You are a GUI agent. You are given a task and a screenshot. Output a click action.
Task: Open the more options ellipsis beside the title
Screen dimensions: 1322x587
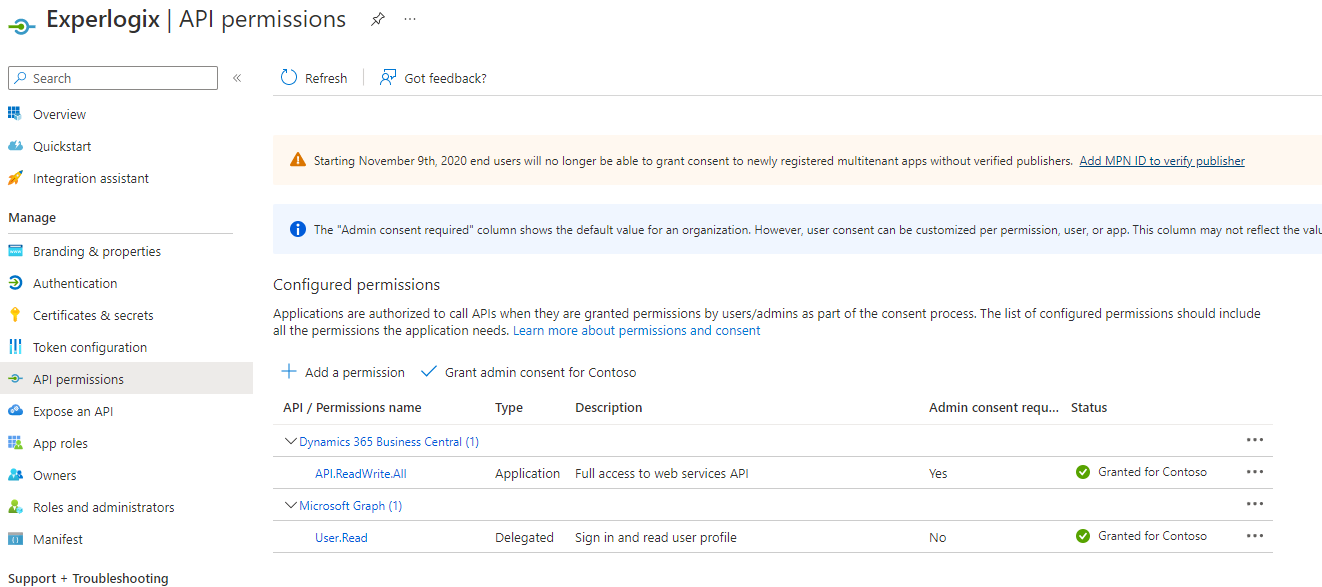click(x=410, y=19)
